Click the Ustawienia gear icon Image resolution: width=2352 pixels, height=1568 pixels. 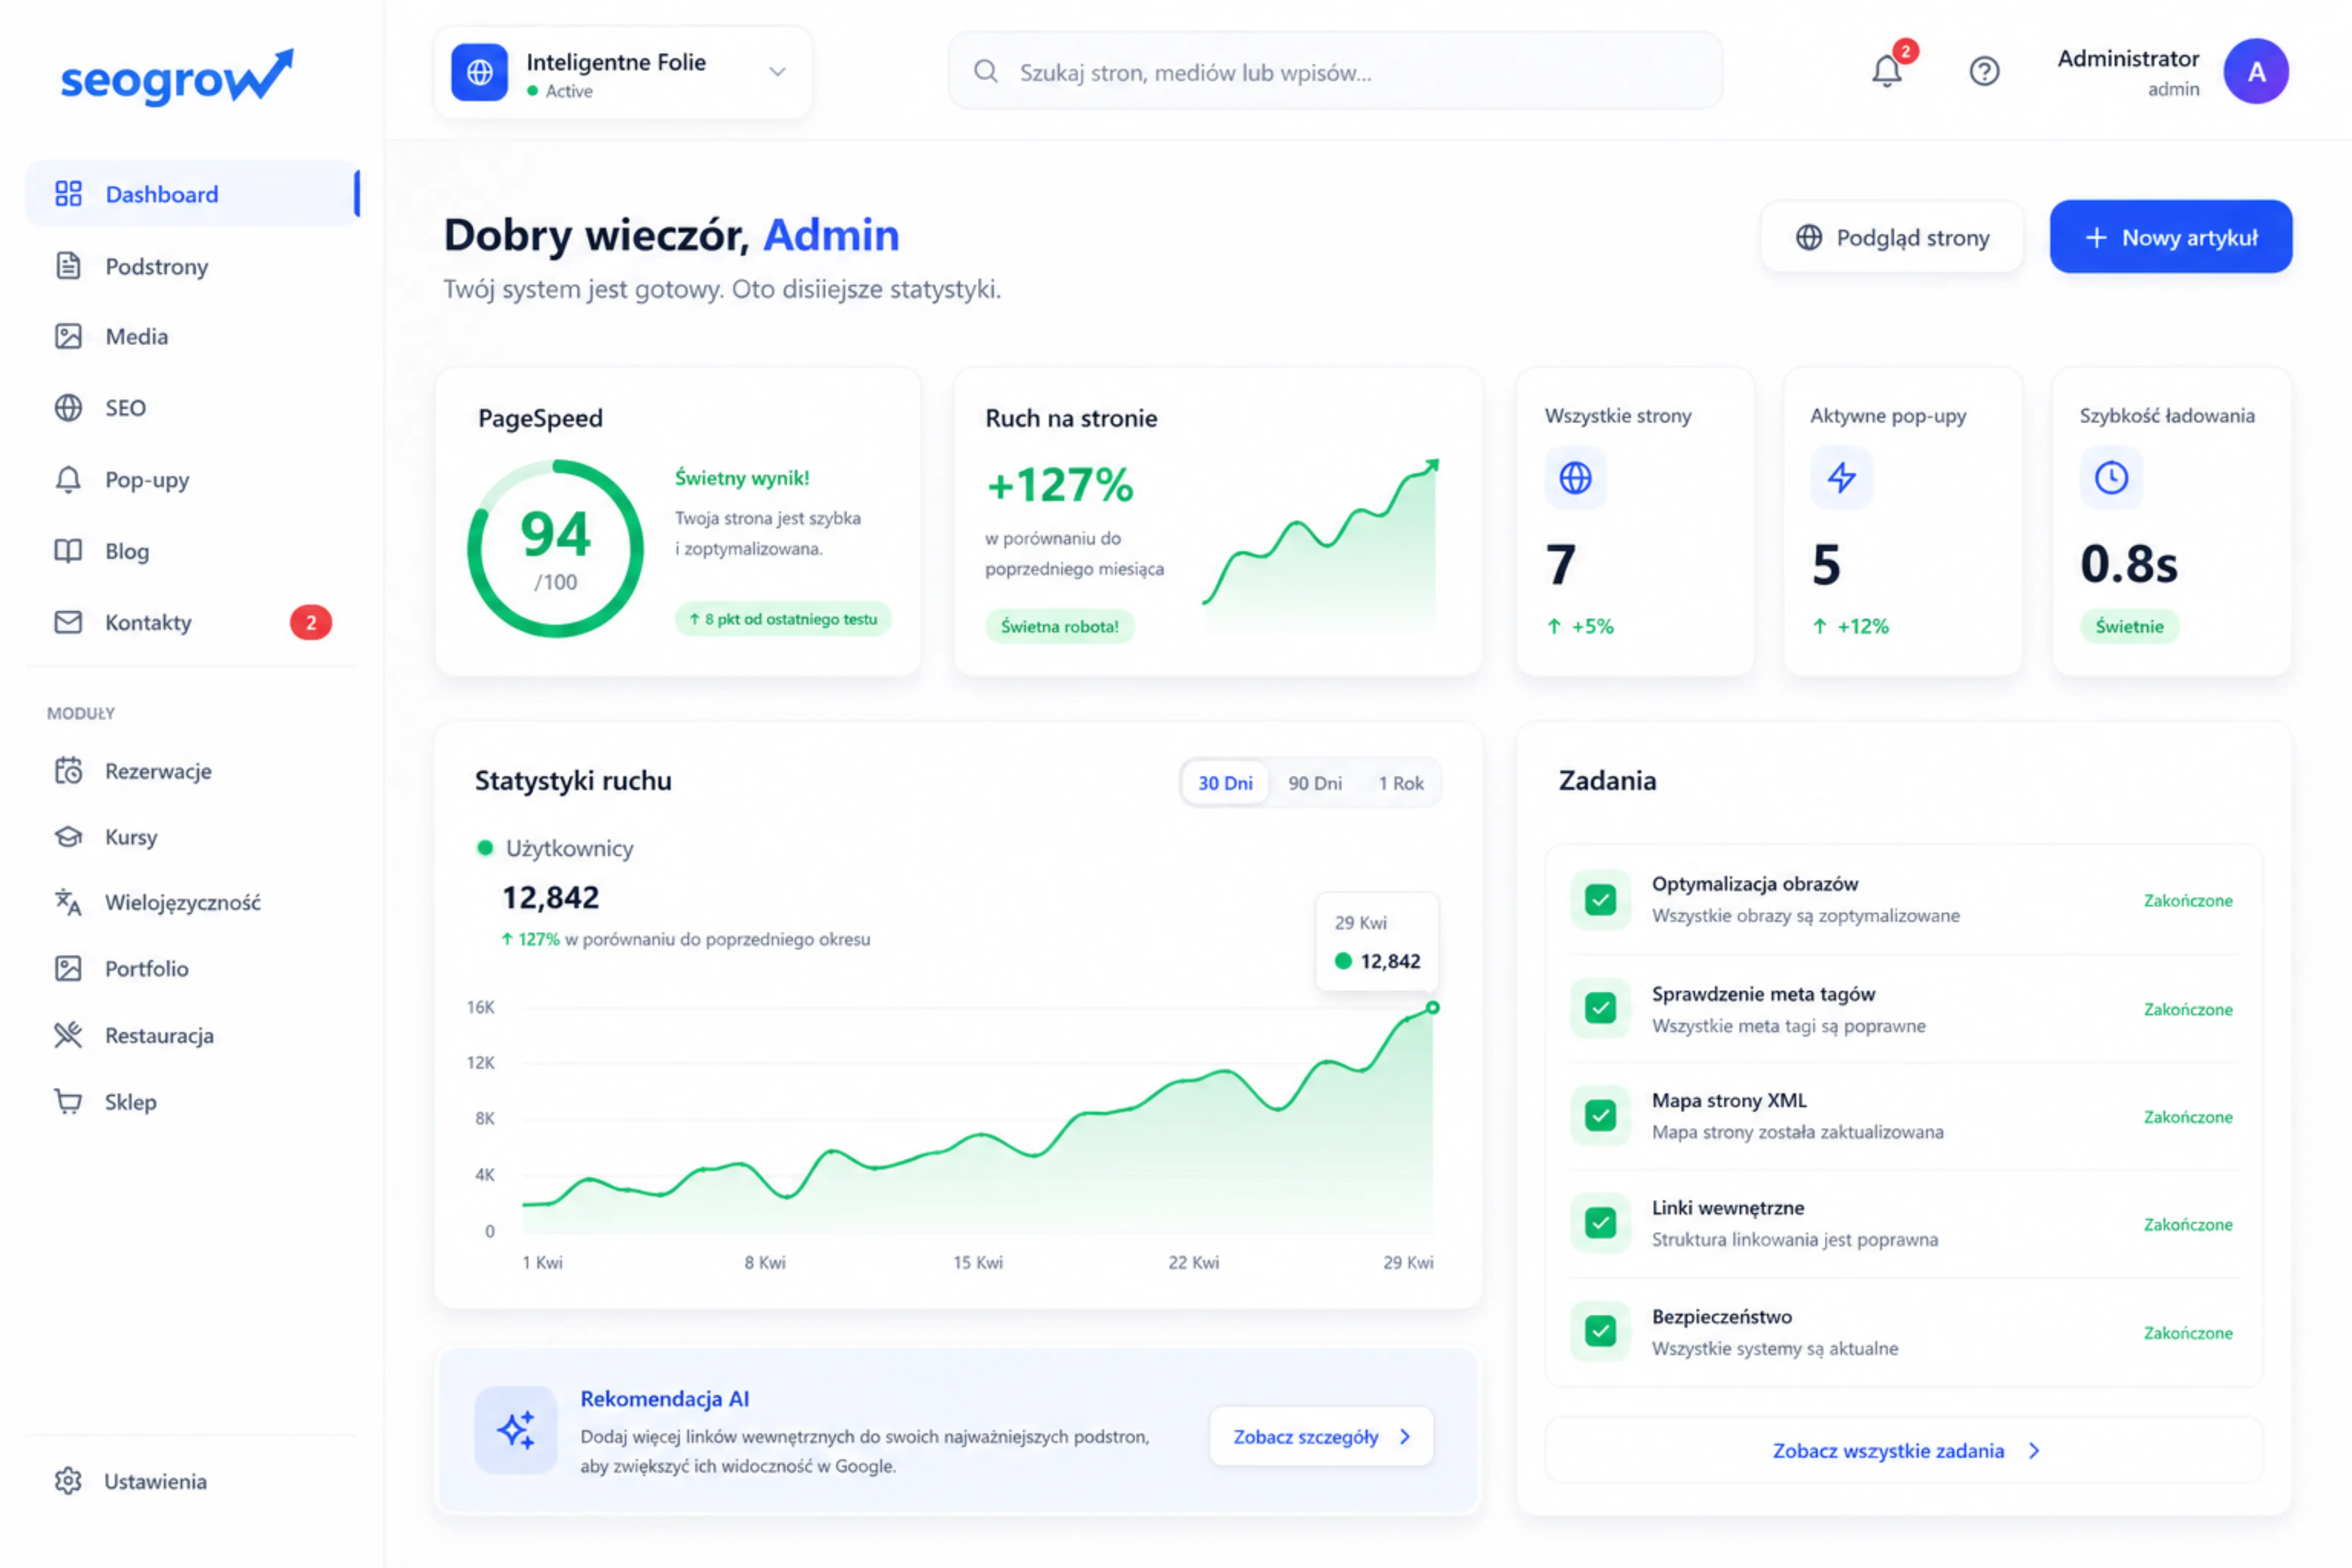point(68,1481)
